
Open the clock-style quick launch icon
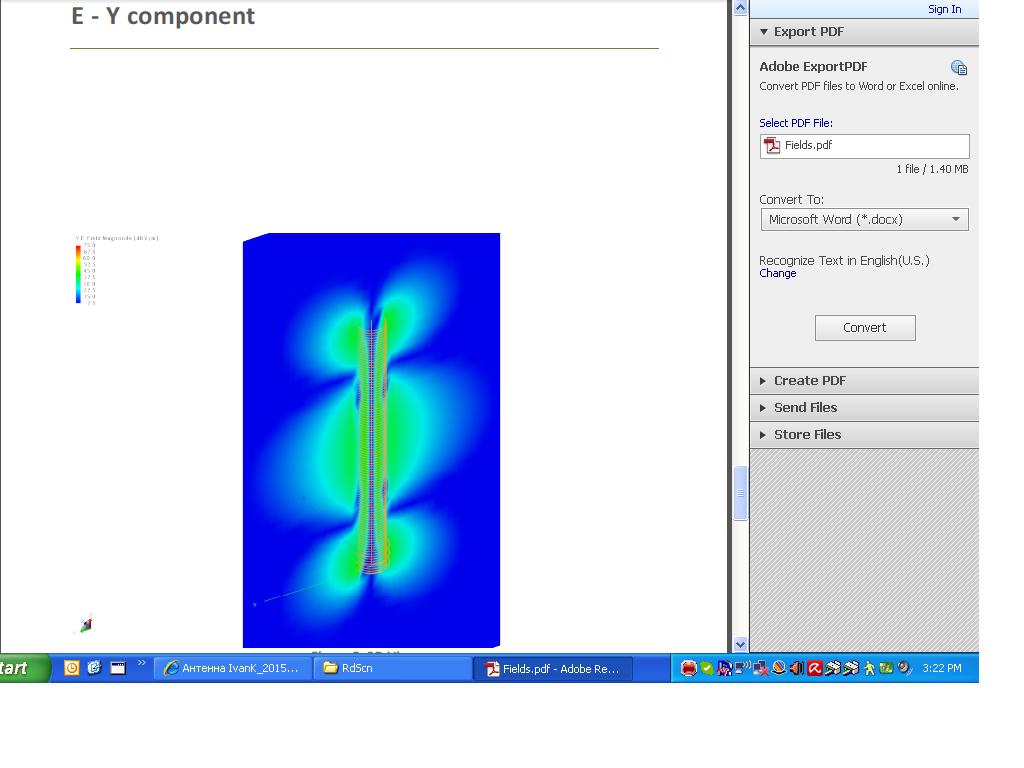[71, 668]
